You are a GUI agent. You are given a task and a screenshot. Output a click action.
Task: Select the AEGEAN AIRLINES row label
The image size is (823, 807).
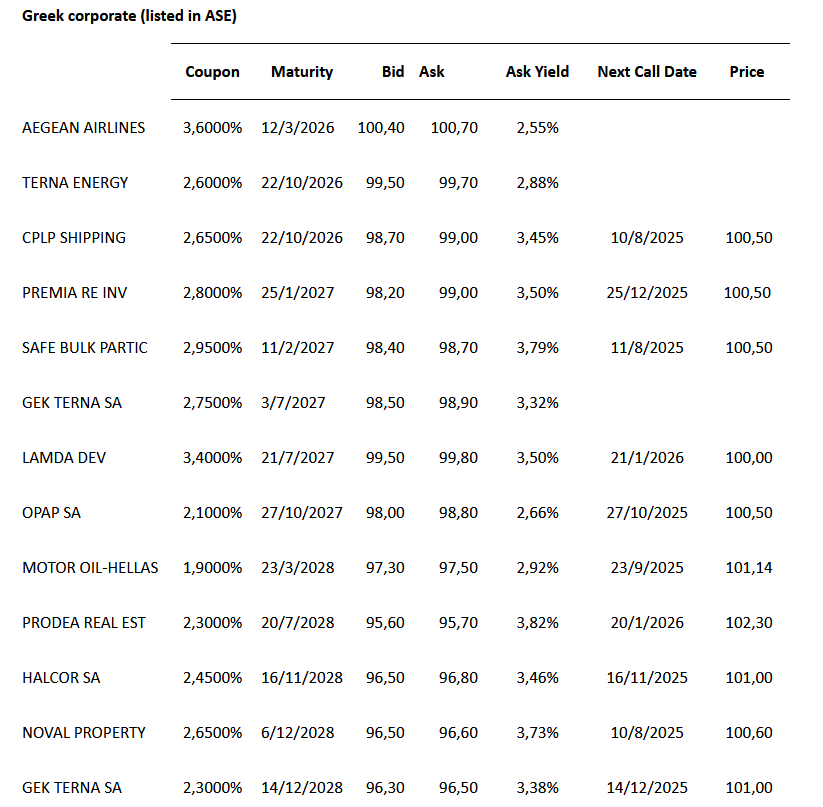[83, 128]
